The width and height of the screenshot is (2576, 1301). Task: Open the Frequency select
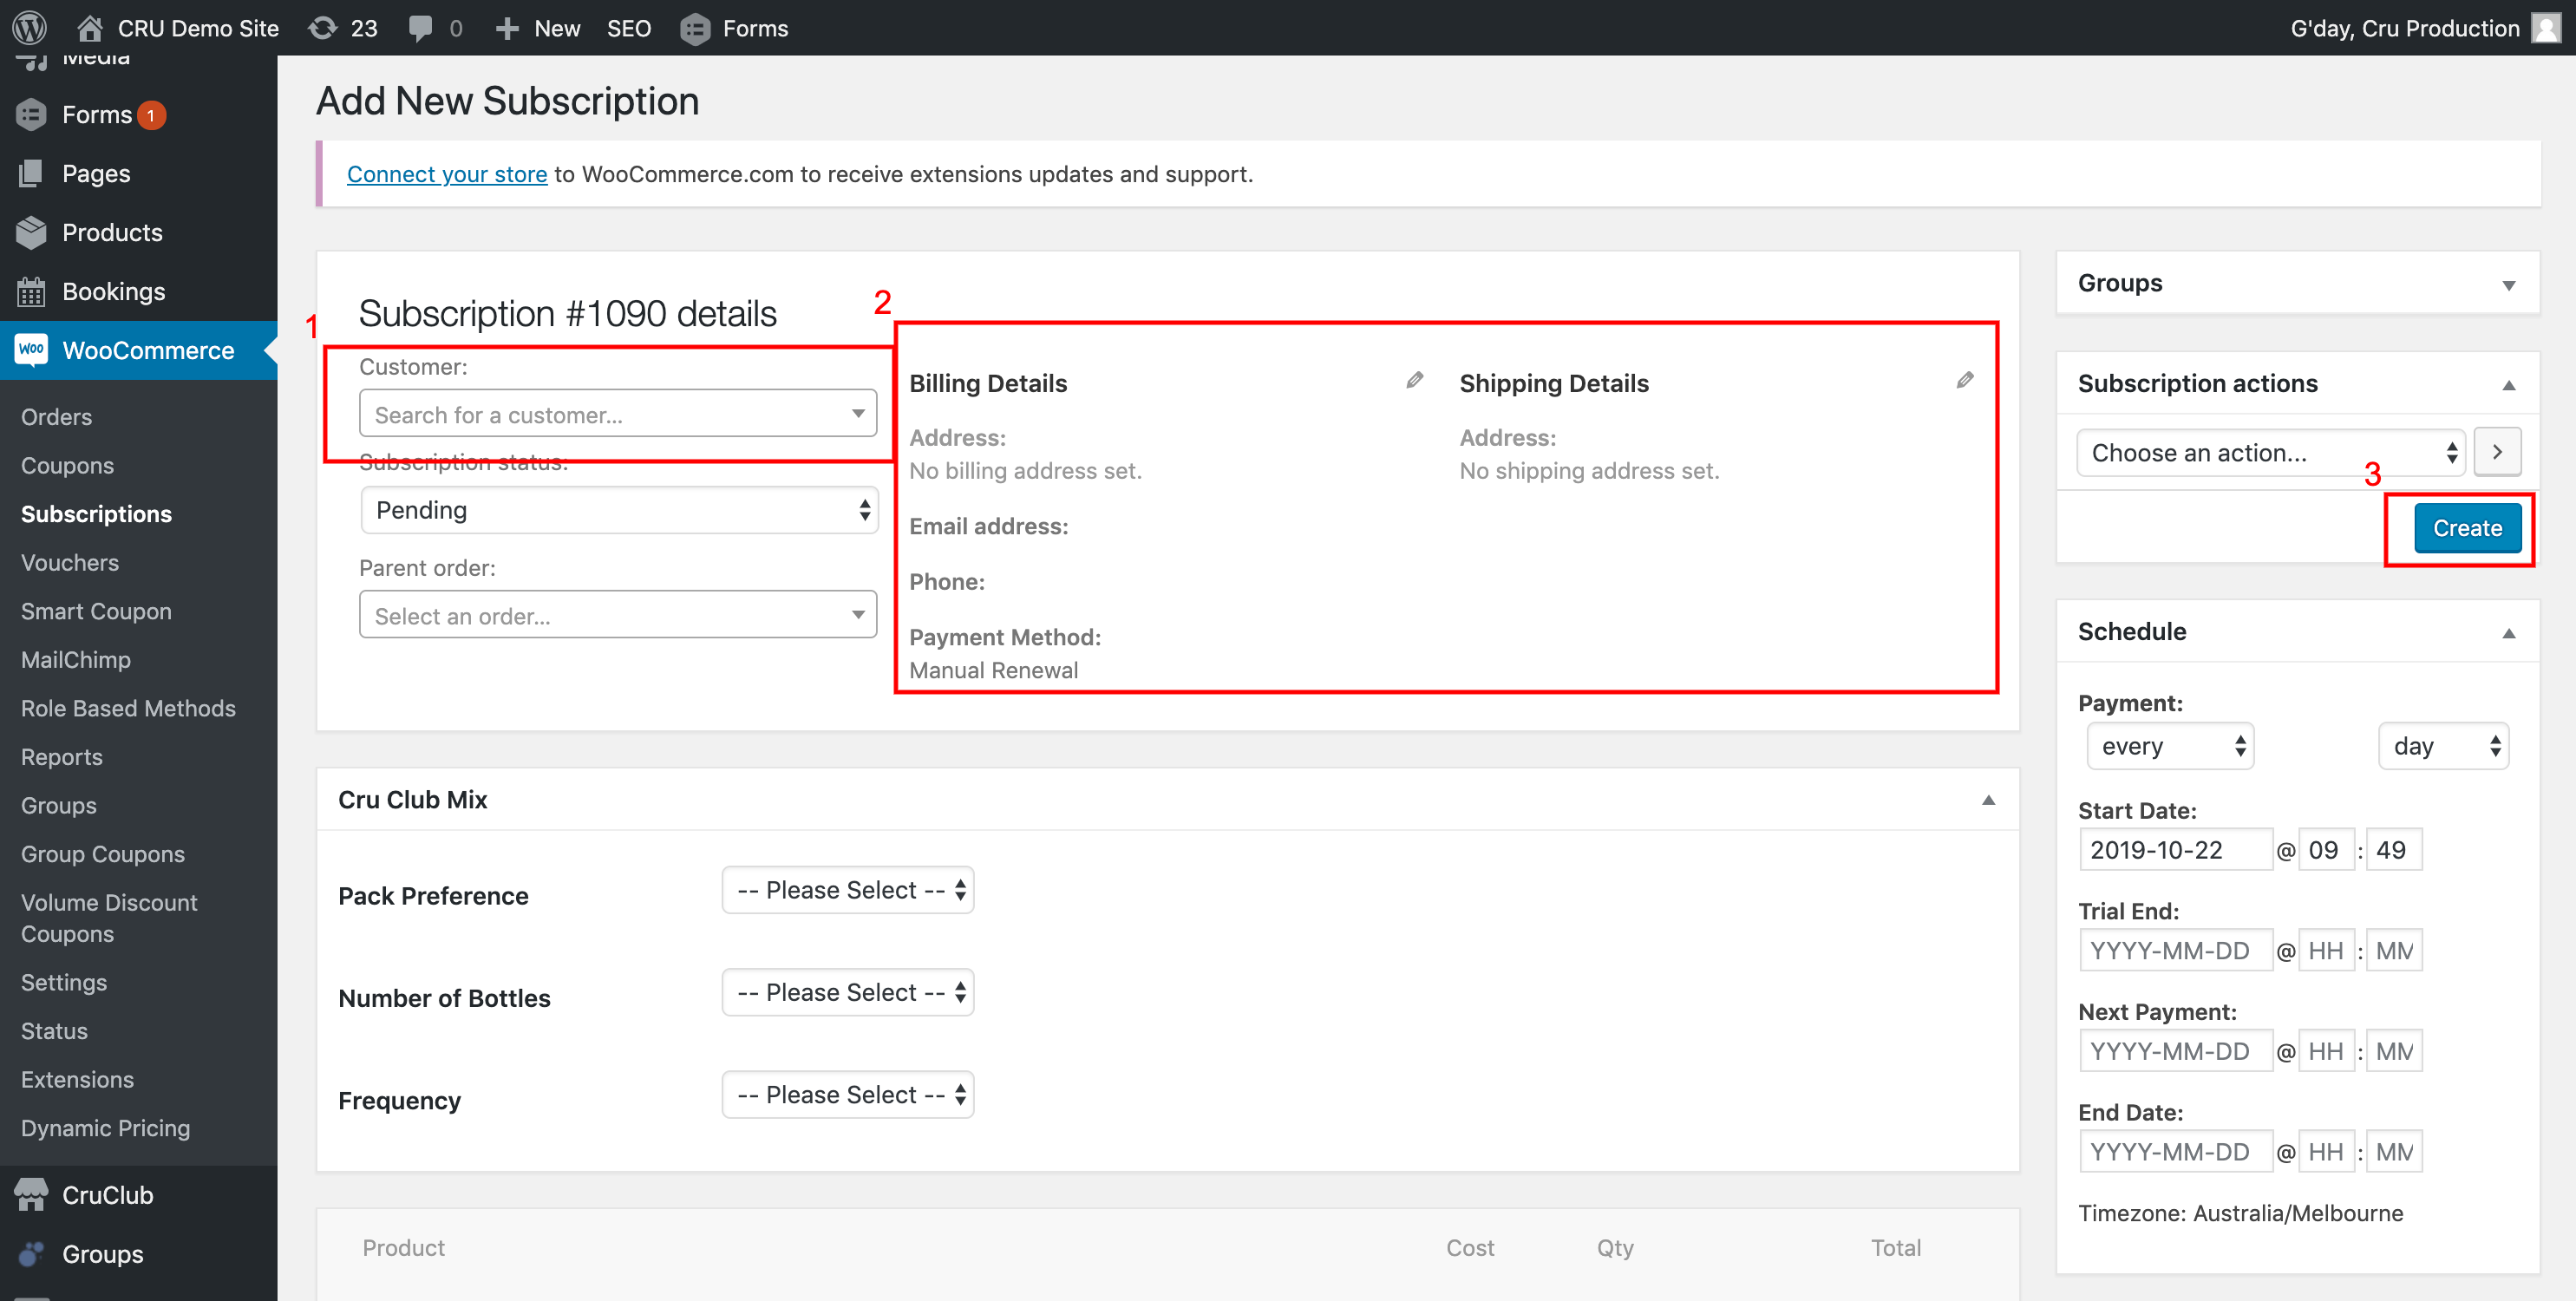click(848, 1094)
